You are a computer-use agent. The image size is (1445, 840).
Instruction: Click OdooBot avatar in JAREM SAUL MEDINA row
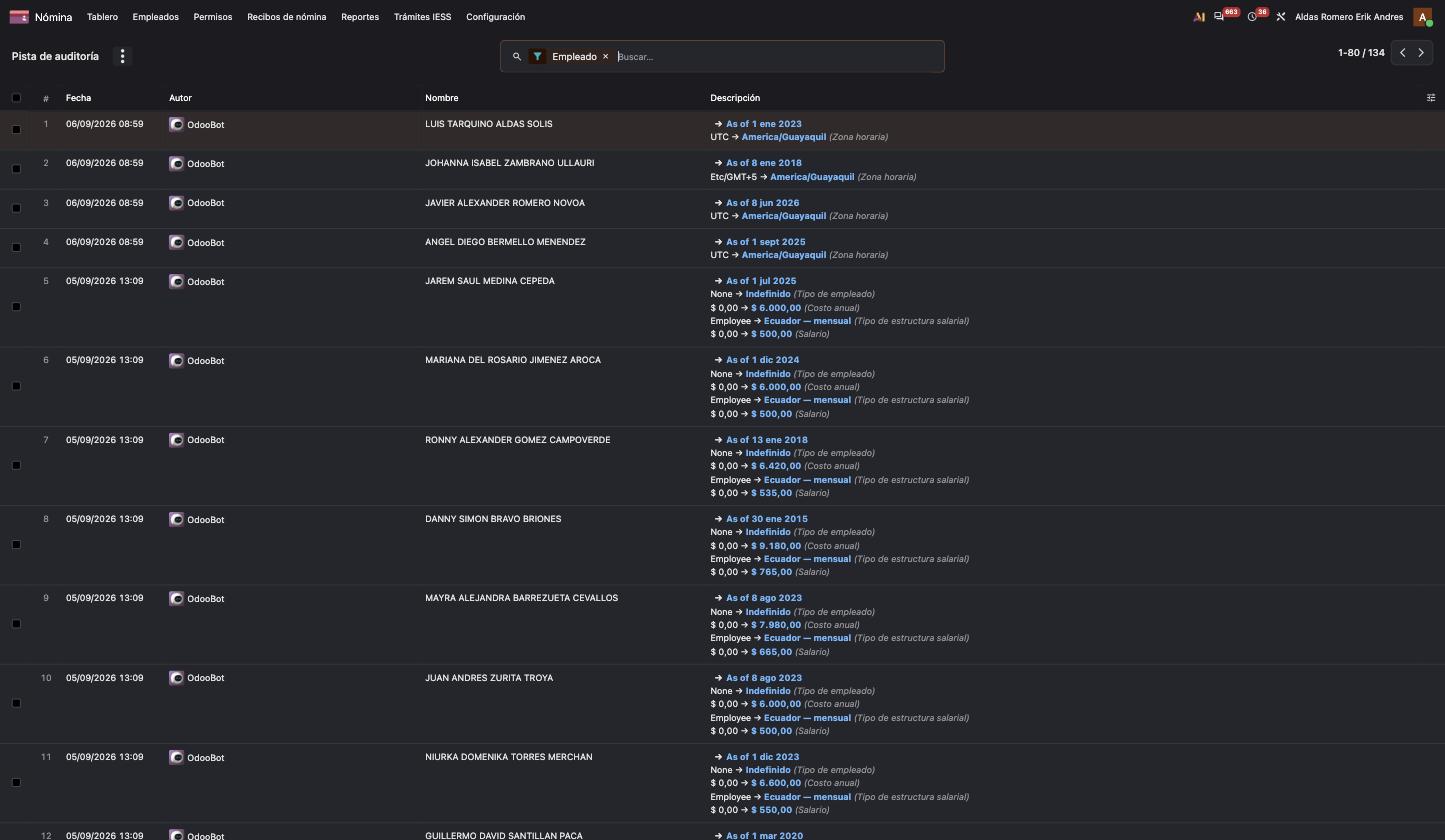[176, 281]
